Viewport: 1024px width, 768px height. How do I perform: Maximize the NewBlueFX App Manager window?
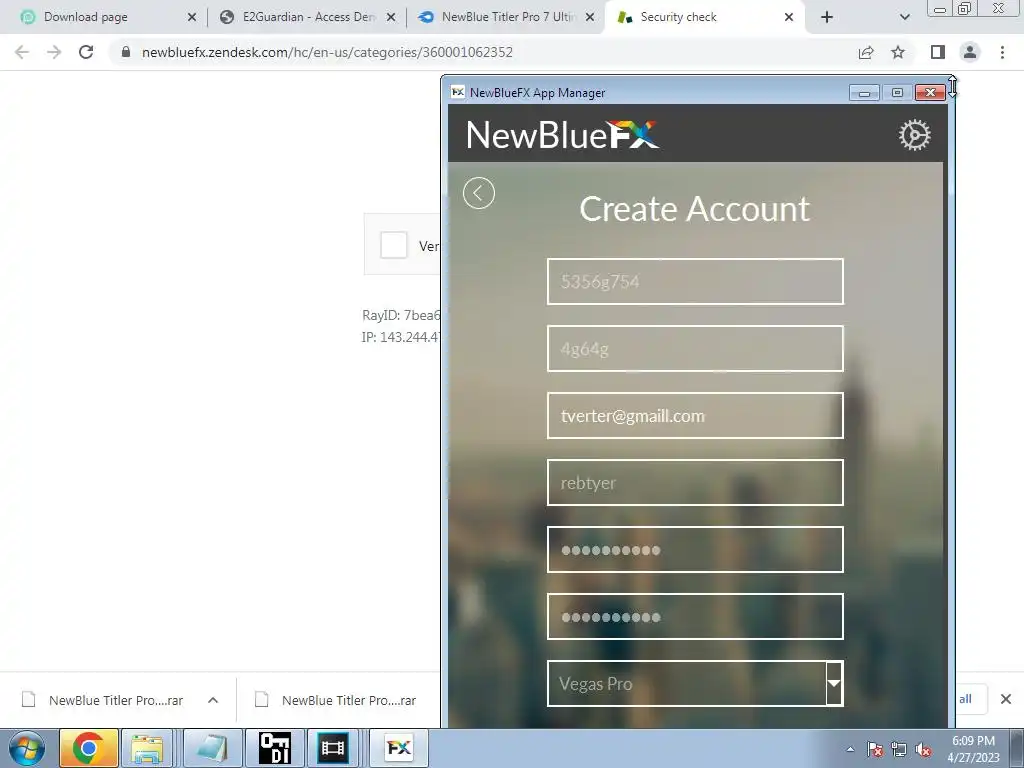(897, 93)
